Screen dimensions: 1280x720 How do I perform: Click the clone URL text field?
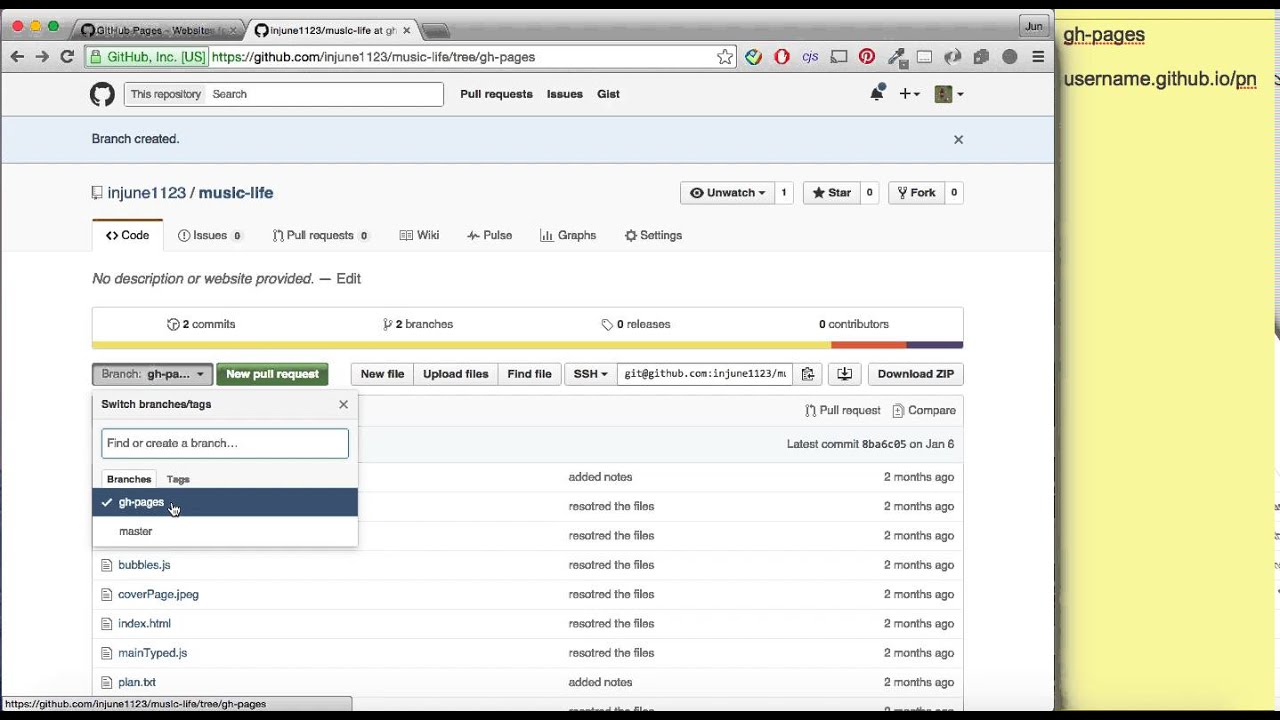[x=705, y=374]
